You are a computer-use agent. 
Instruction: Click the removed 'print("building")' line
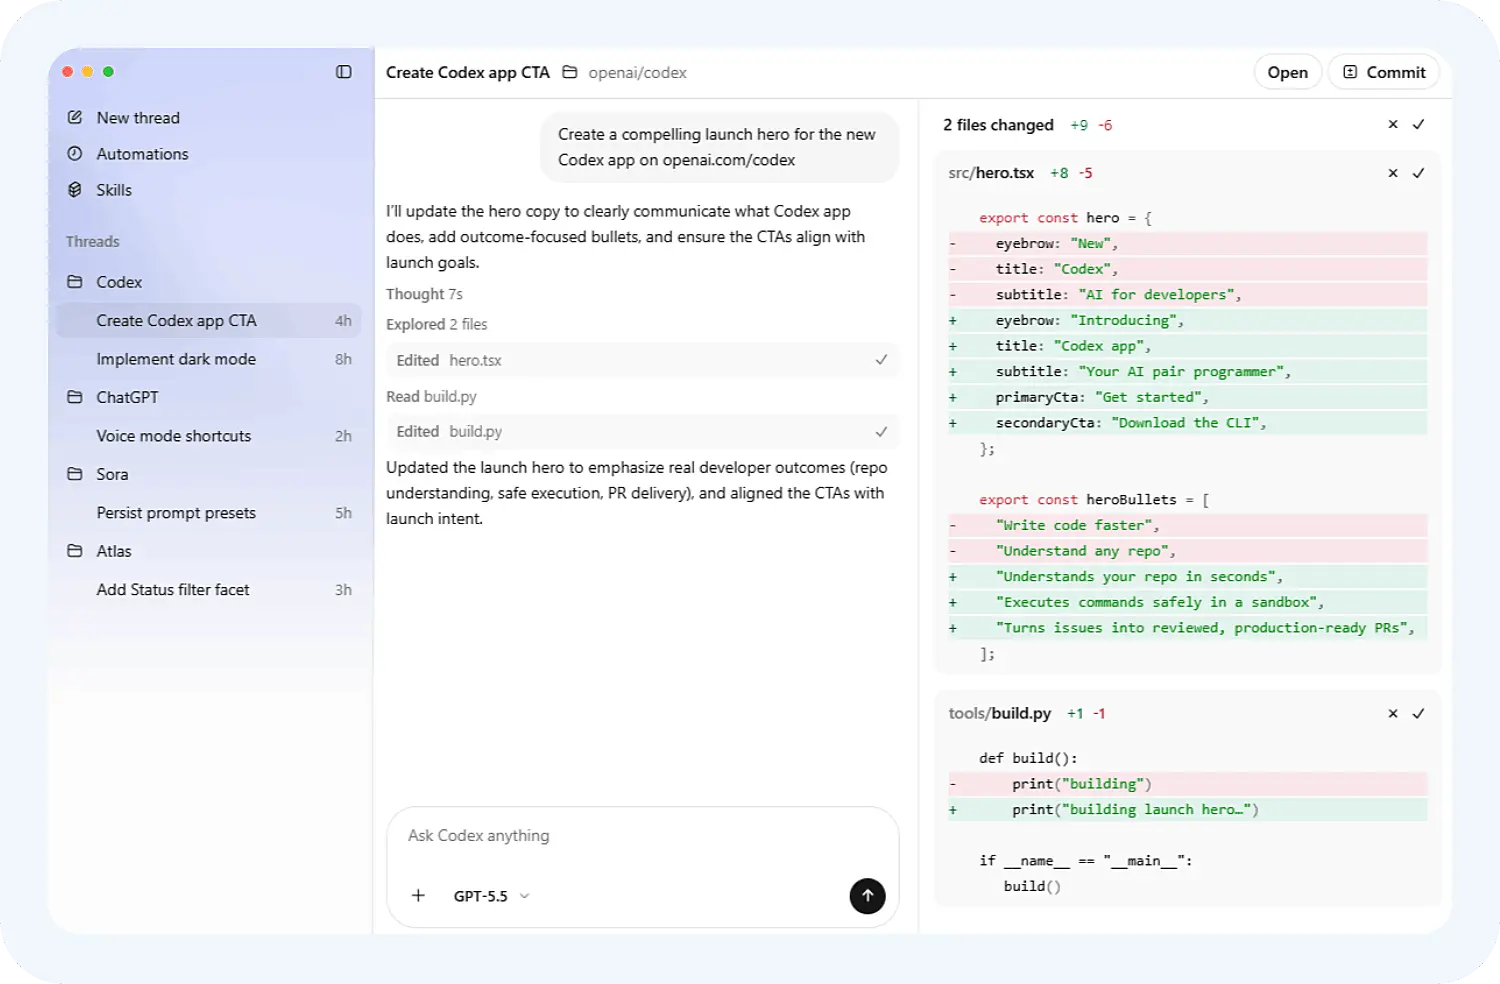(1188, 784)
